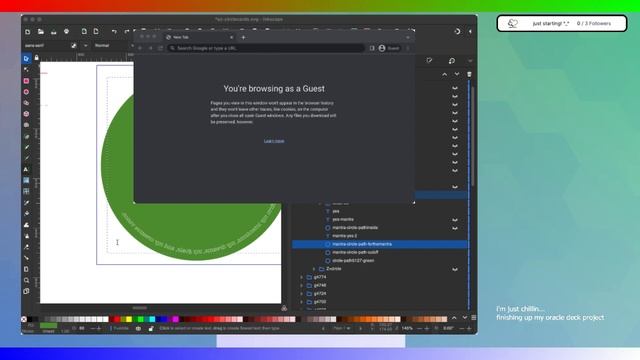Undo the last action in Inkscape
The height and width of the screenshot is (360, 640).
pos(114,31)
